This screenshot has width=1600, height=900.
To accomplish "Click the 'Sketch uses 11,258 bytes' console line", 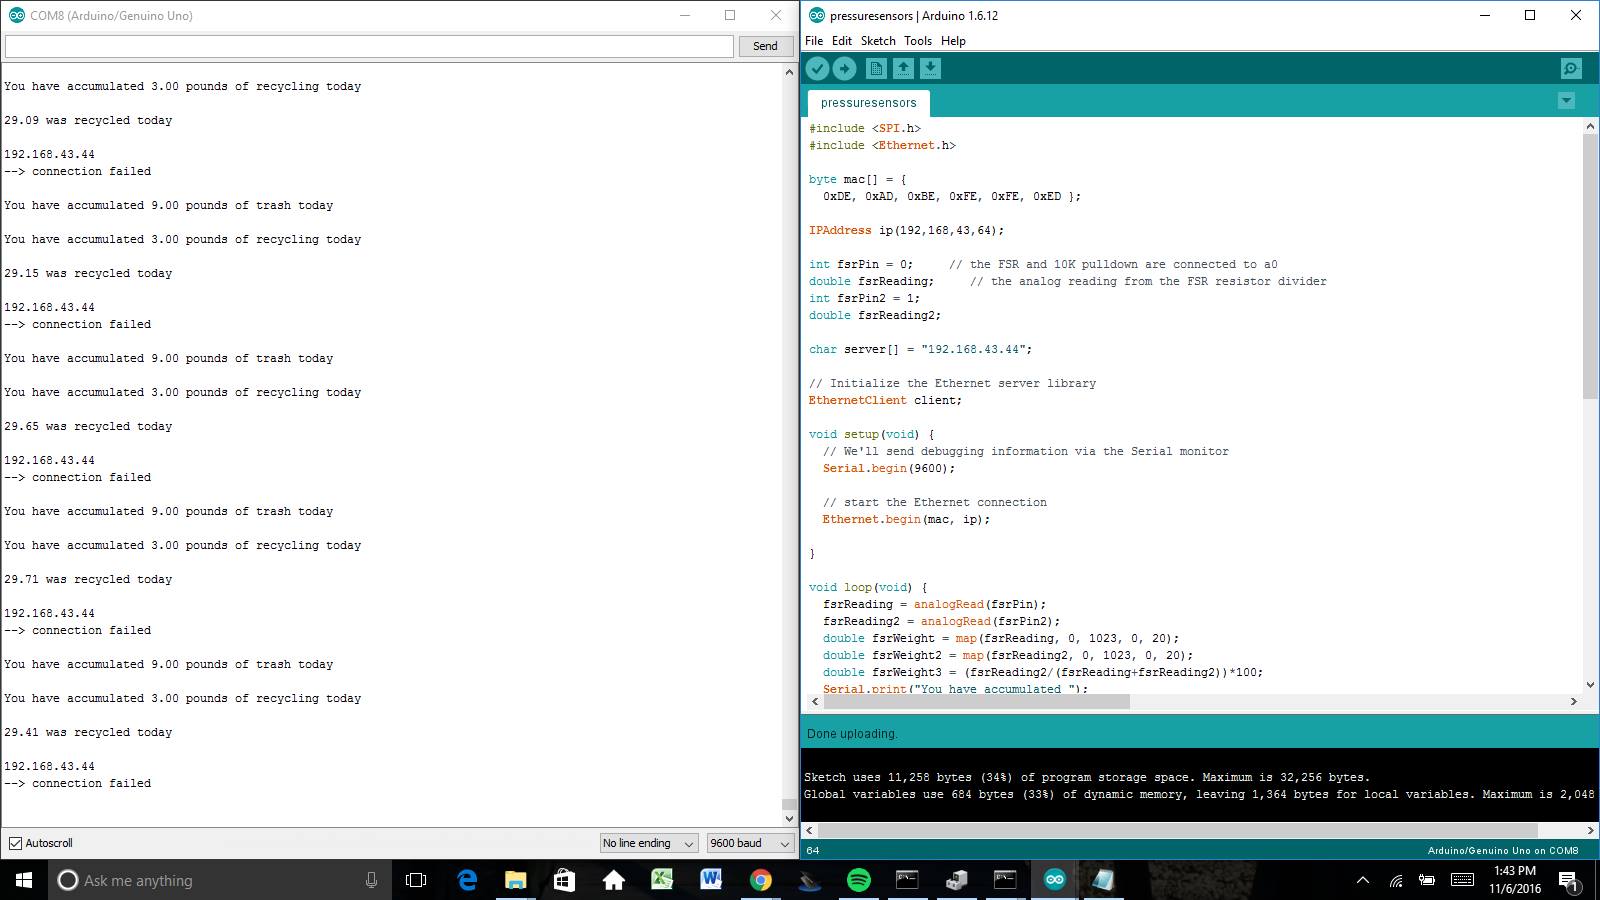I will coord(1087,777).
